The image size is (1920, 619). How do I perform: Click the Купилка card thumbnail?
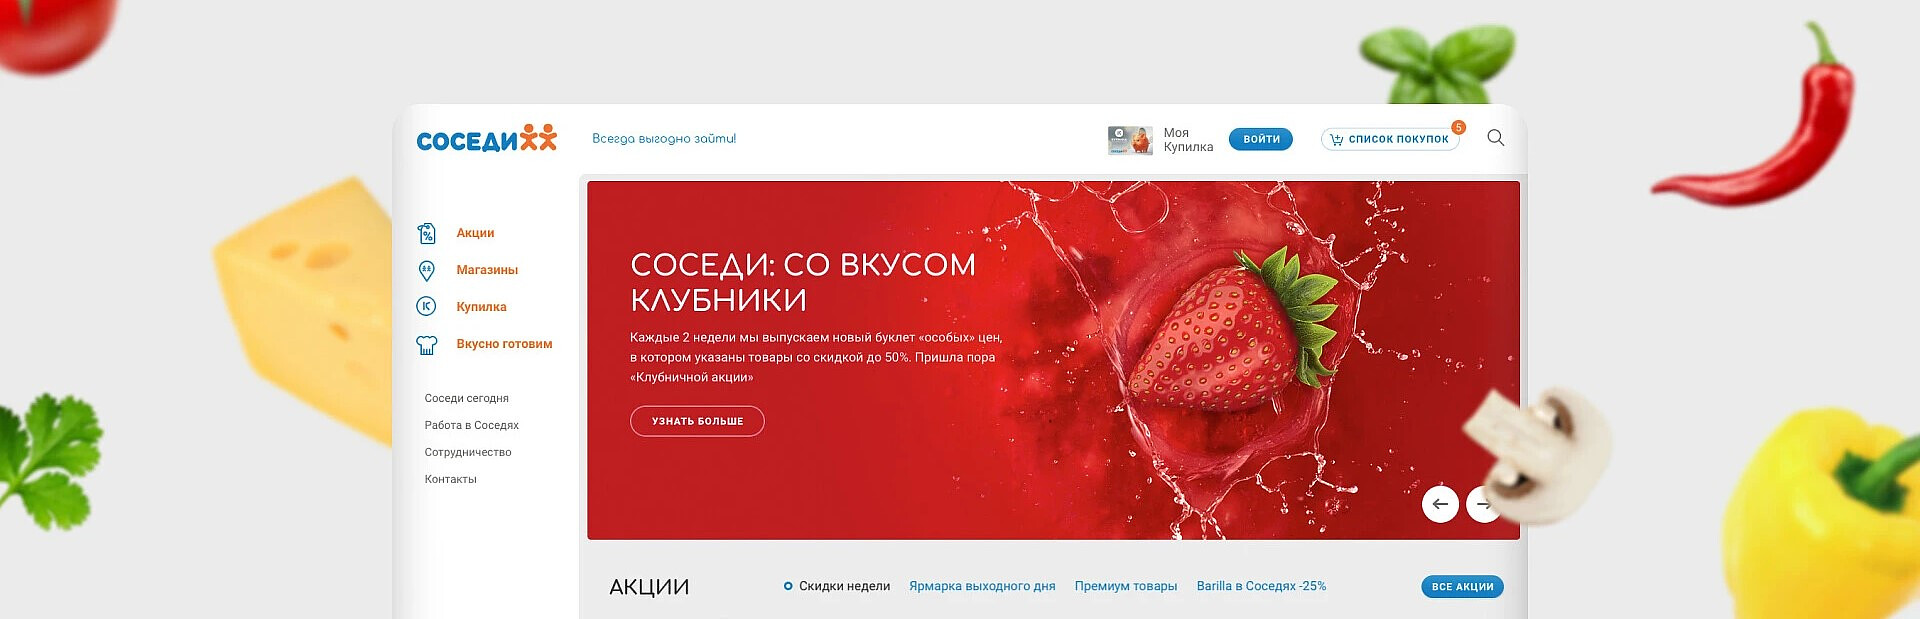[x=1130, y=140]
